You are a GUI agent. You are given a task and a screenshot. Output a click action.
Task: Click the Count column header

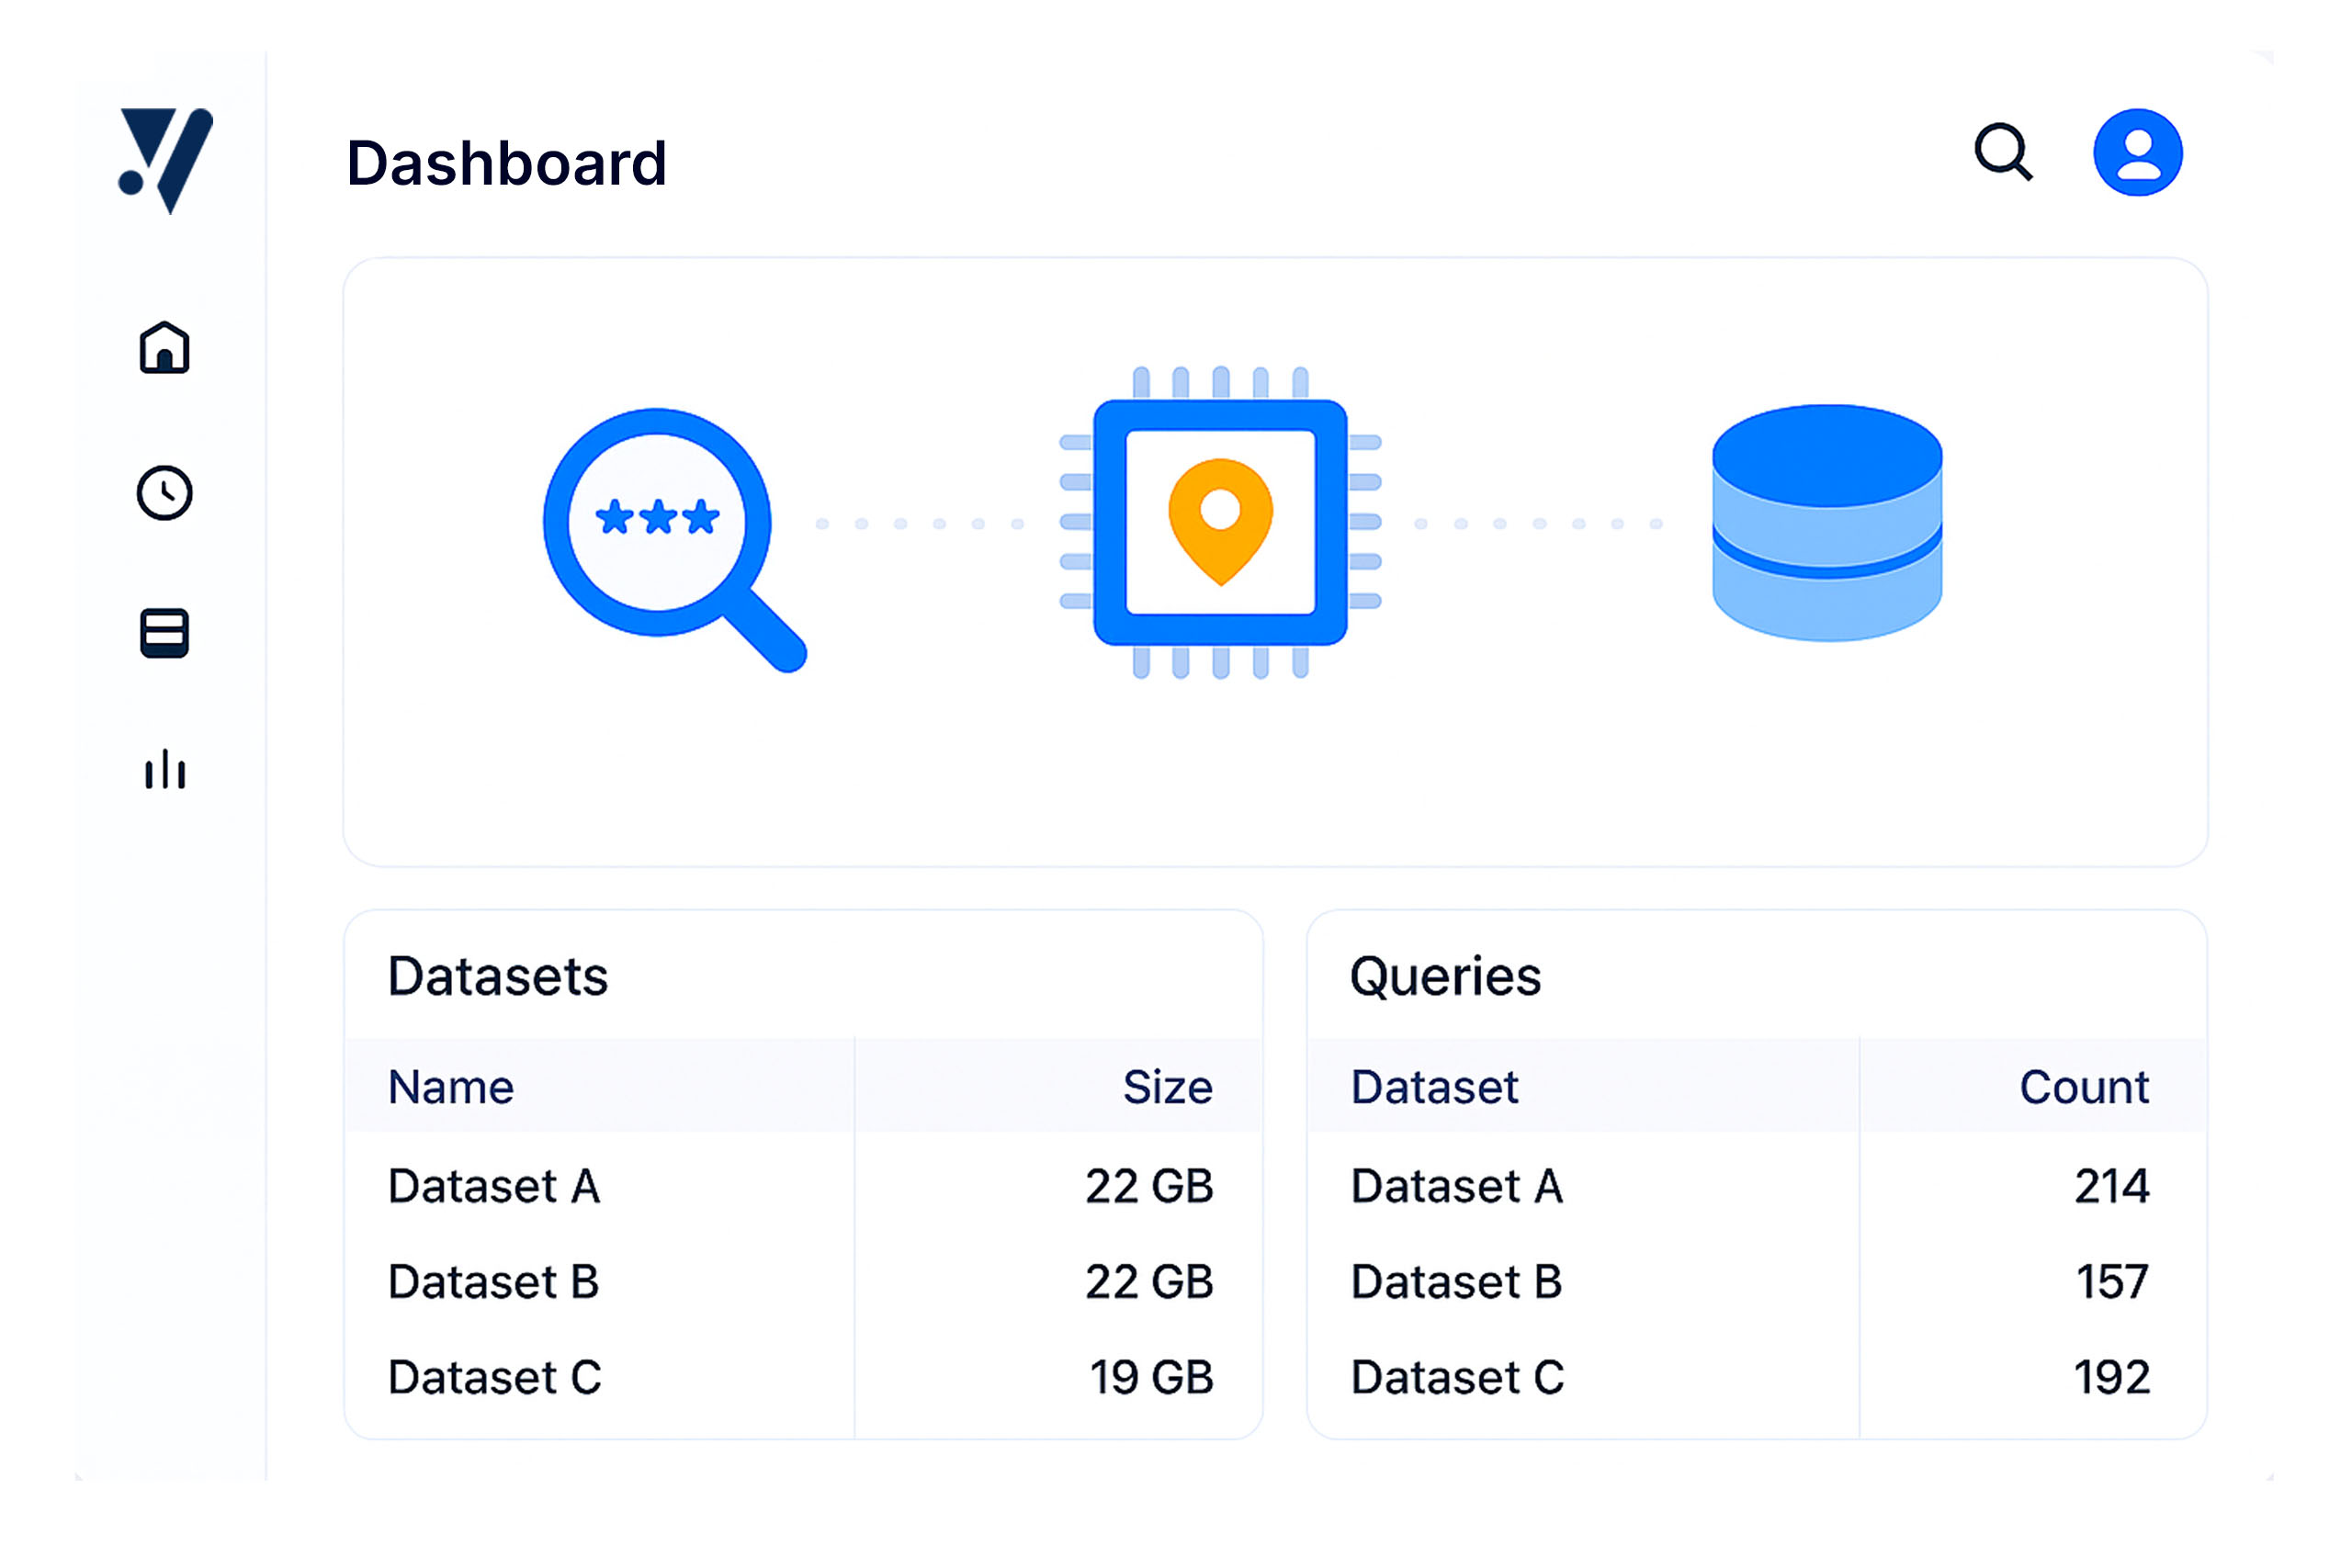click(x=2083, y=1087)
